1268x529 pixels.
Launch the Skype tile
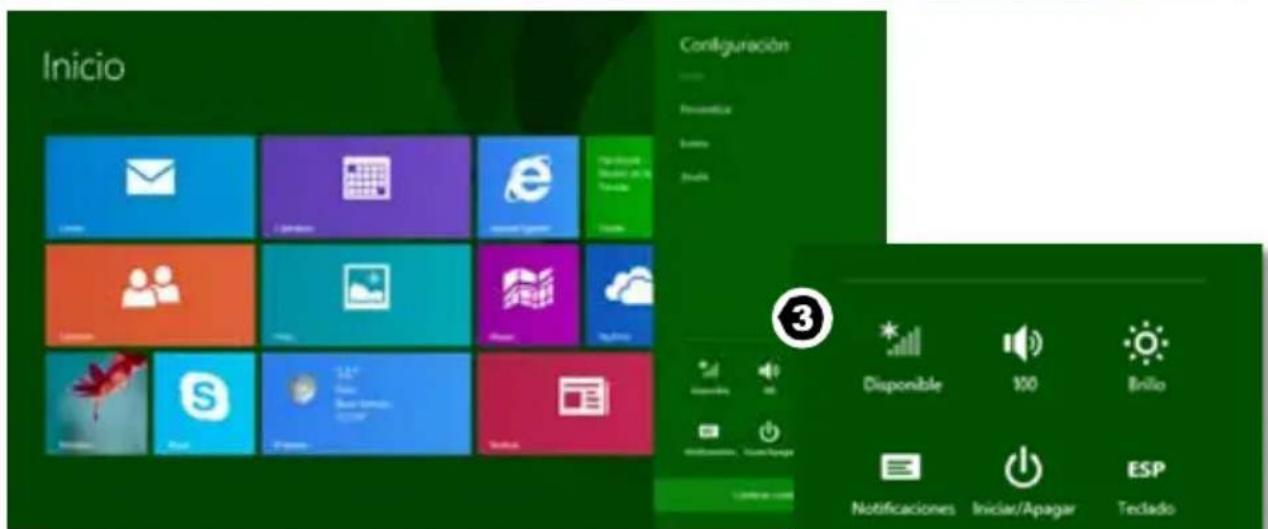[204, 404]
